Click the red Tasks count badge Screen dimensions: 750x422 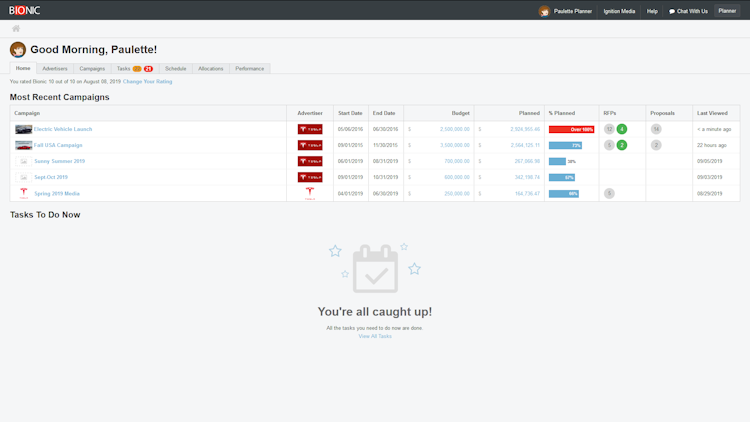(x=148, y=69)
